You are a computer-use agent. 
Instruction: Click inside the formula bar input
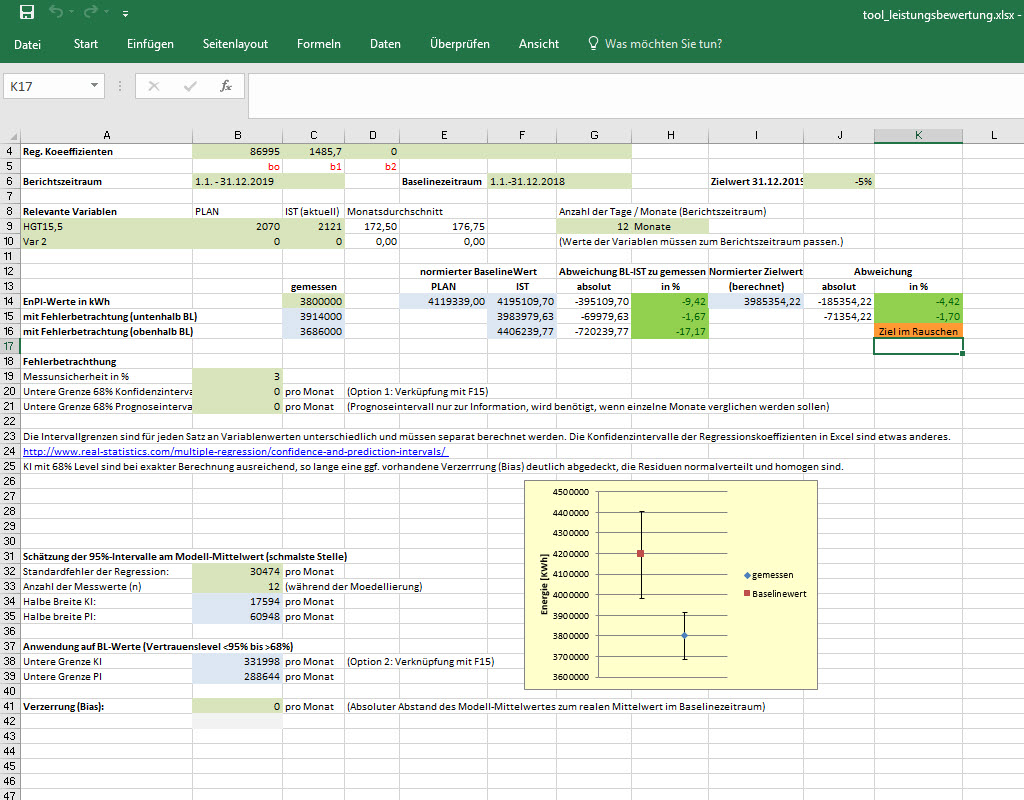pos(630,87)
